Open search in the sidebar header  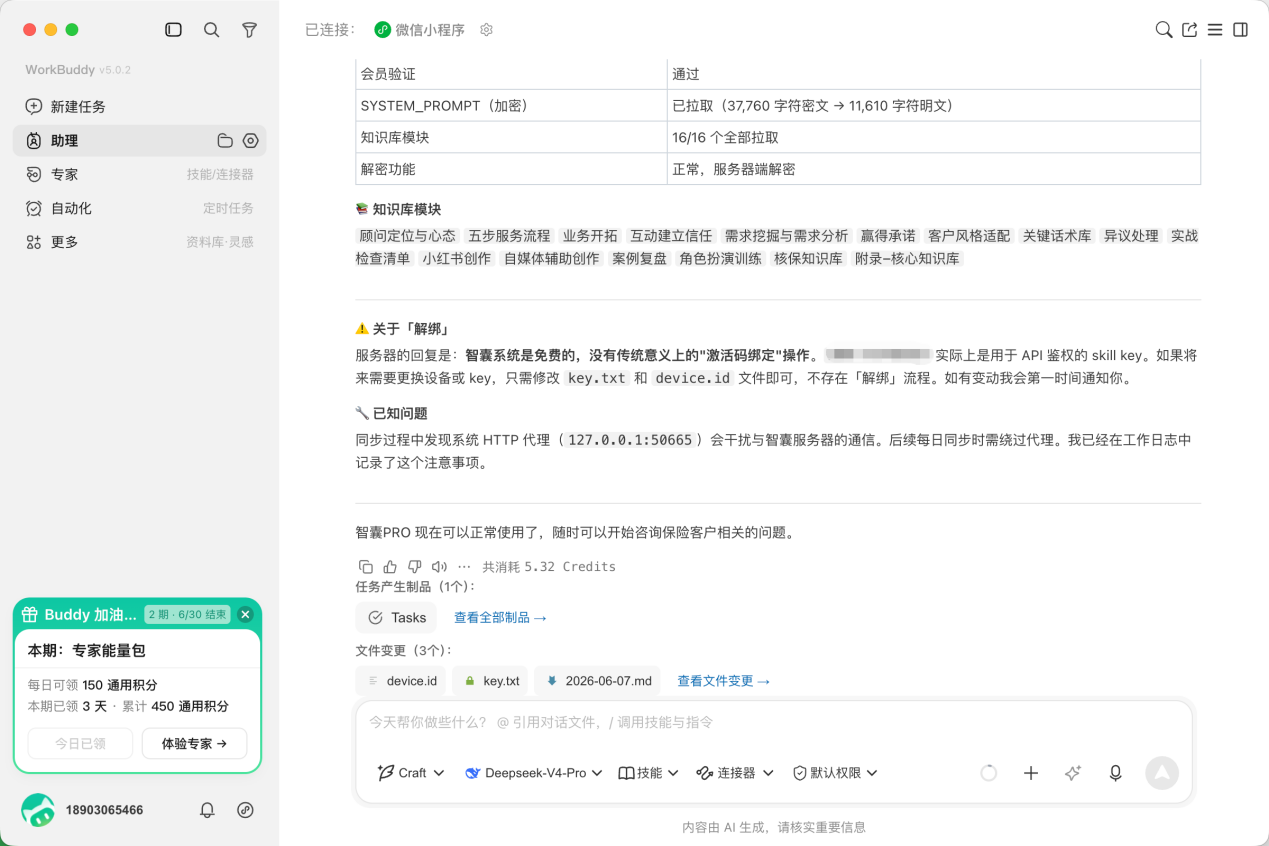pos(212,30)
